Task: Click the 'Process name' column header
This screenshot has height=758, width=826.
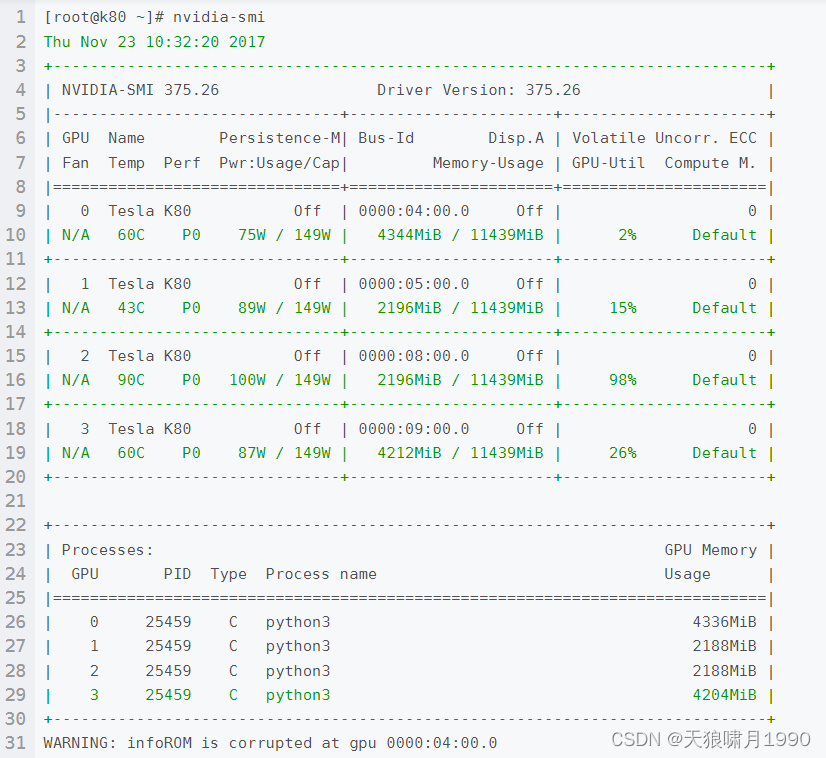Action: 321,574
